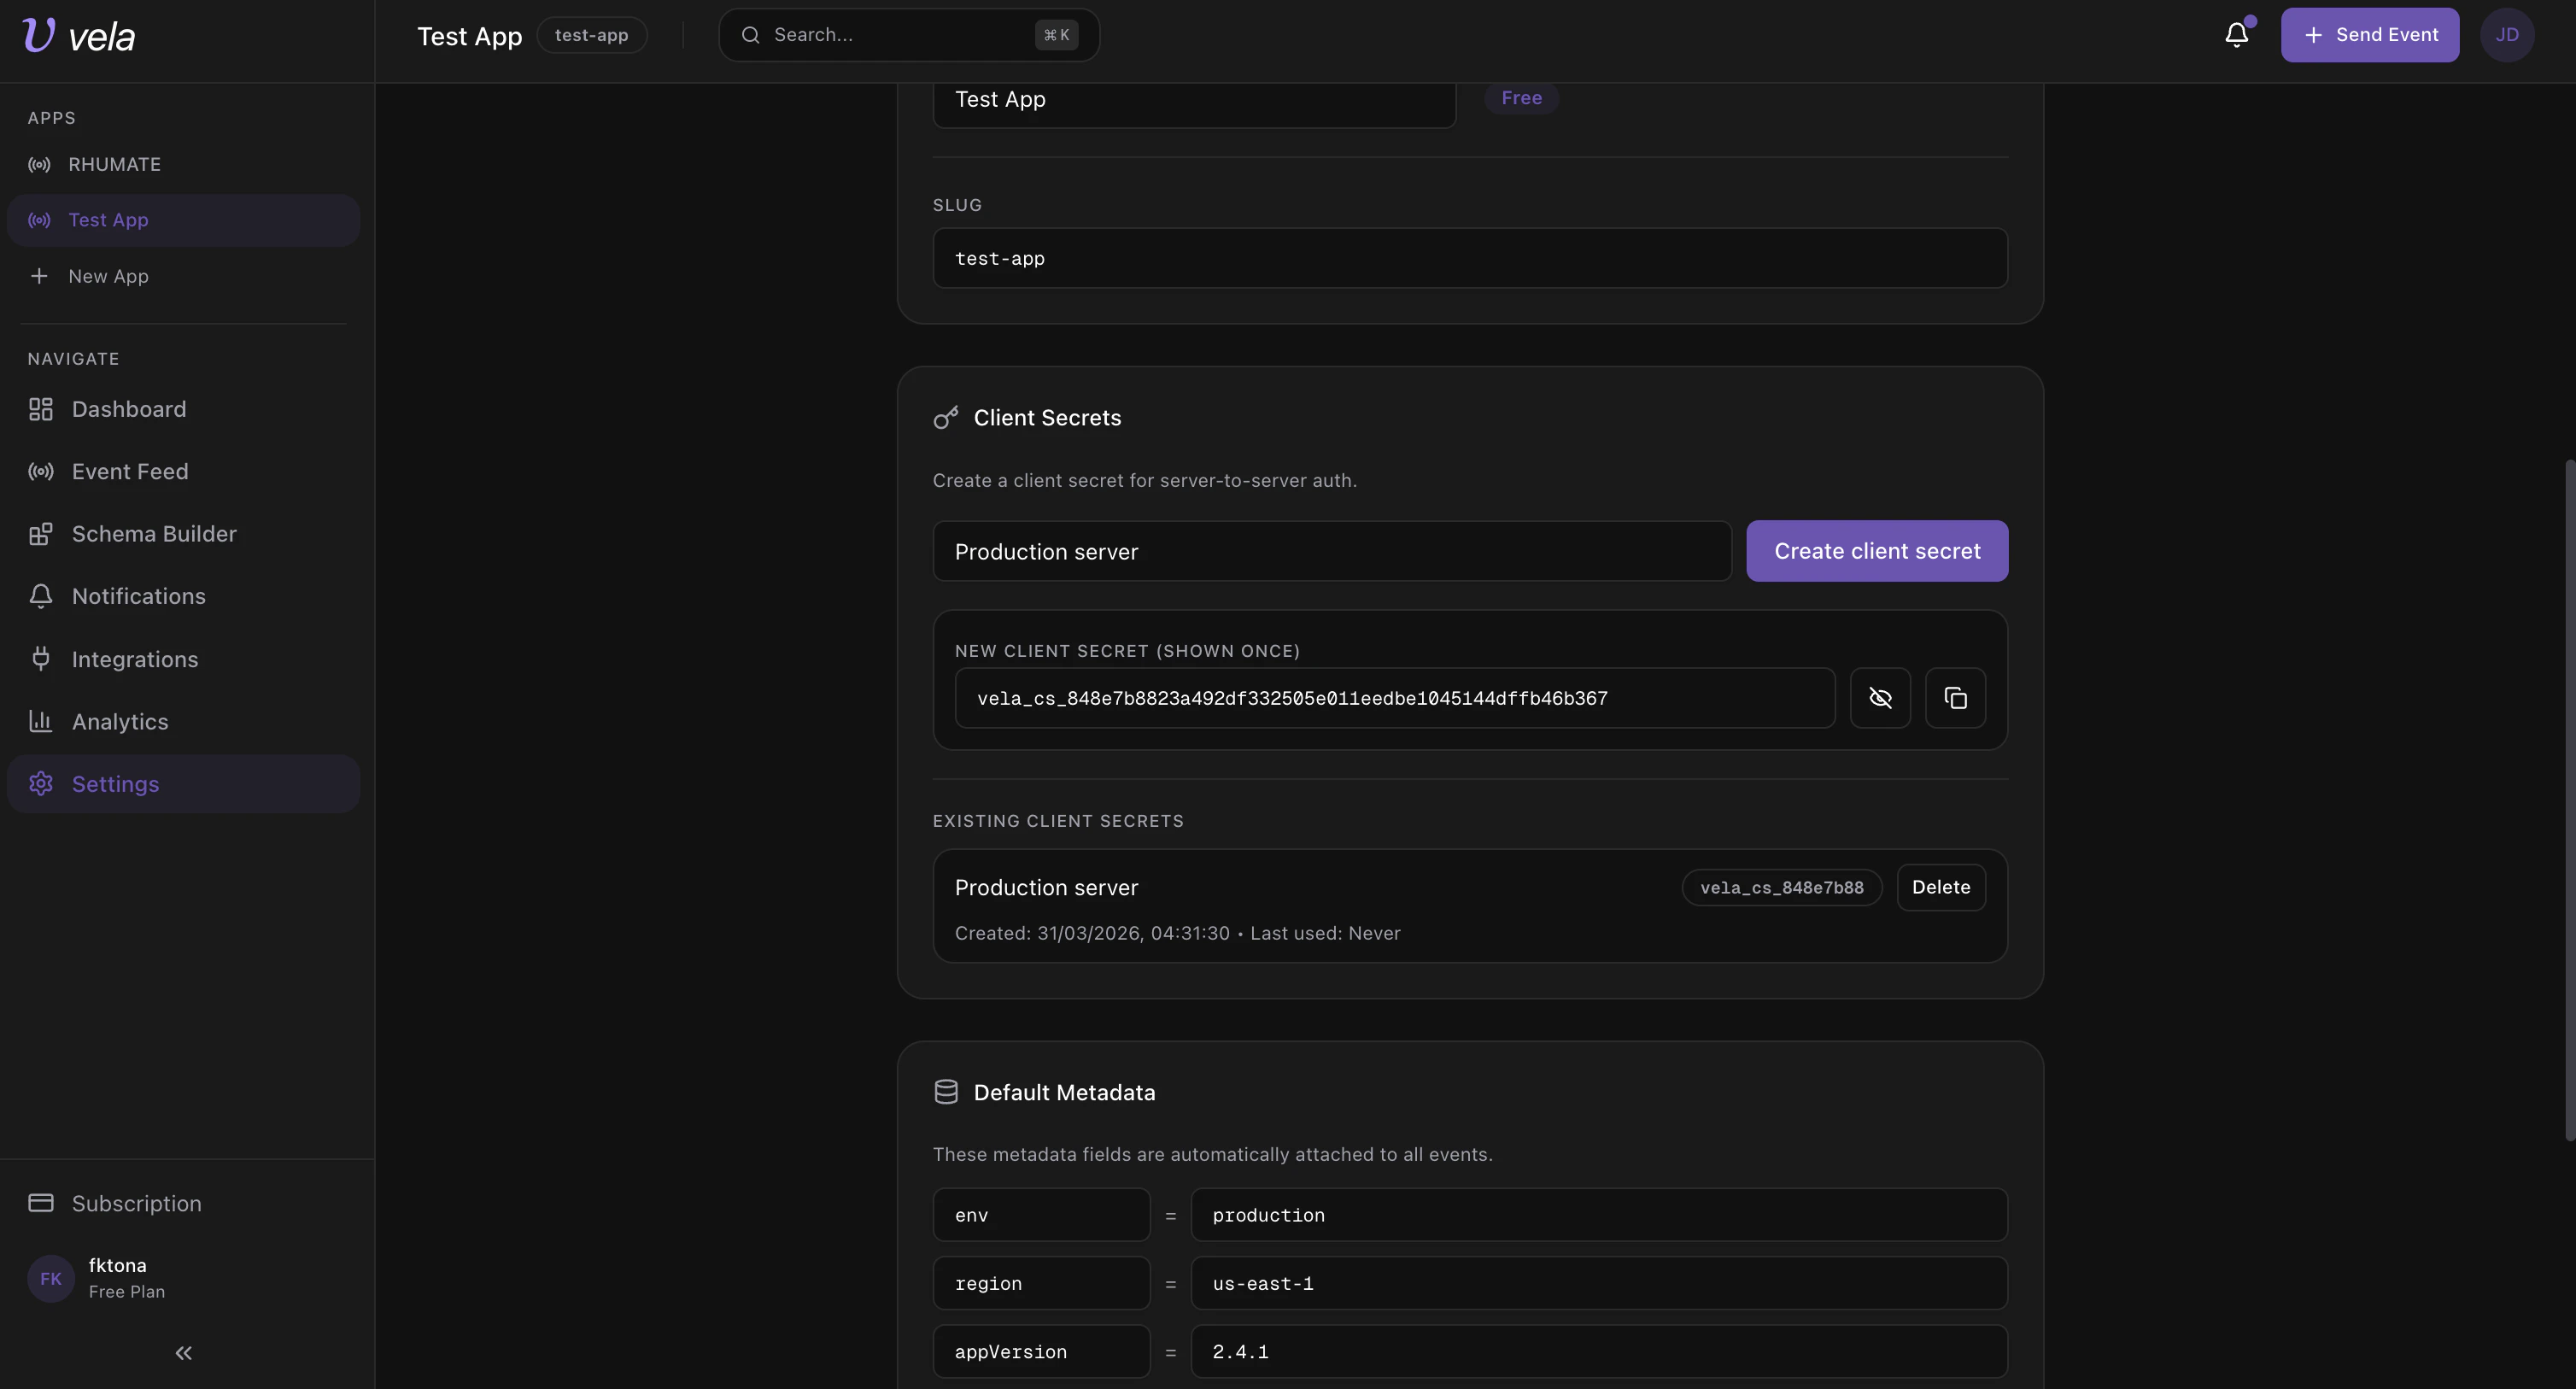The height and width of the screenshot is (1389, 2576).
Task: Collapse the sidebar with the chevron
Action: click(183, 1352)
